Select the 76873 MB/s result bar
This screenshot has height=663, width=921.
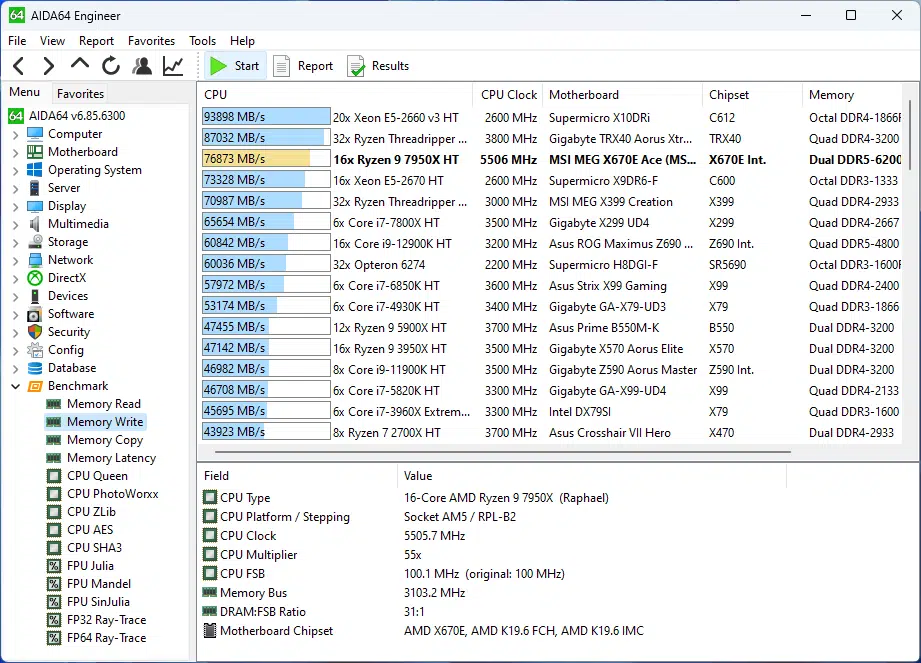pyautogui.click(x=266, y=159)
